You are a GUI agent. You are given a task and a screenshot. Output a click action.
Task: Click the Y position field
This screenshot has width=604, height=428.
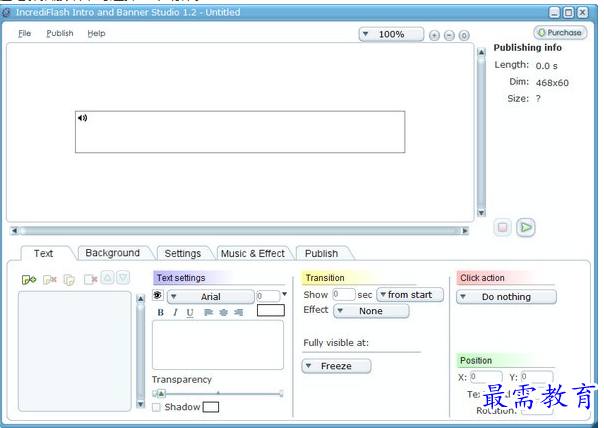point(537,376)
